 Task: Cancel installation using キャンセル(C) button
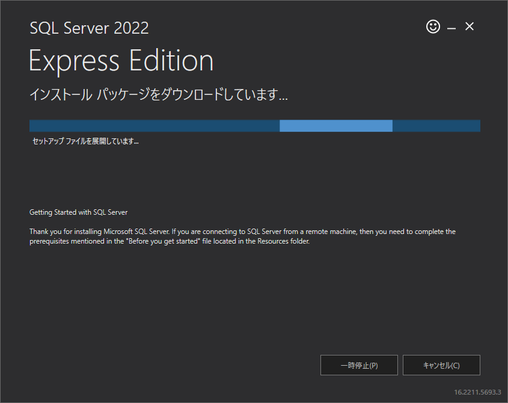pos(441,365)
